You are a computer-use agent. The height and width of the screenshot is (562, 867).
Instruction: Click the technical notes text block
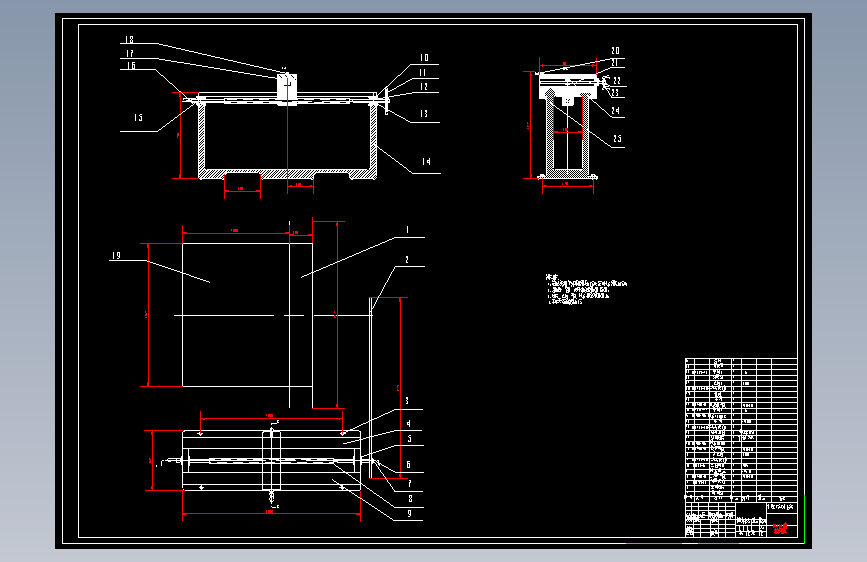(586, 289)
